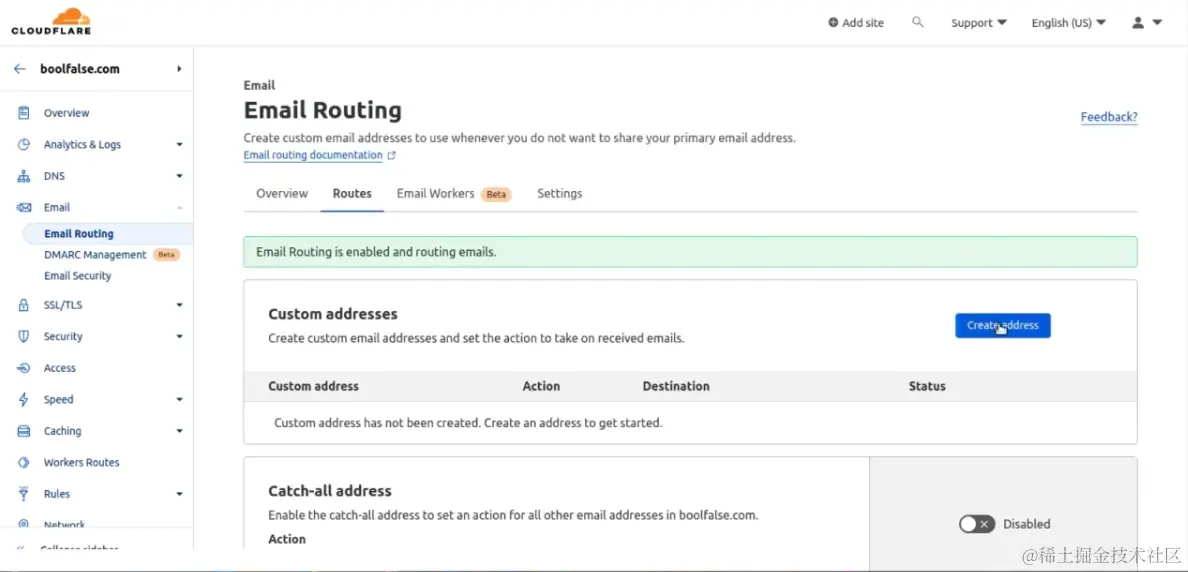This screenshot has height=572, width=1188.
Task: Expand the account menu arrow
Action: point(1157,23)
